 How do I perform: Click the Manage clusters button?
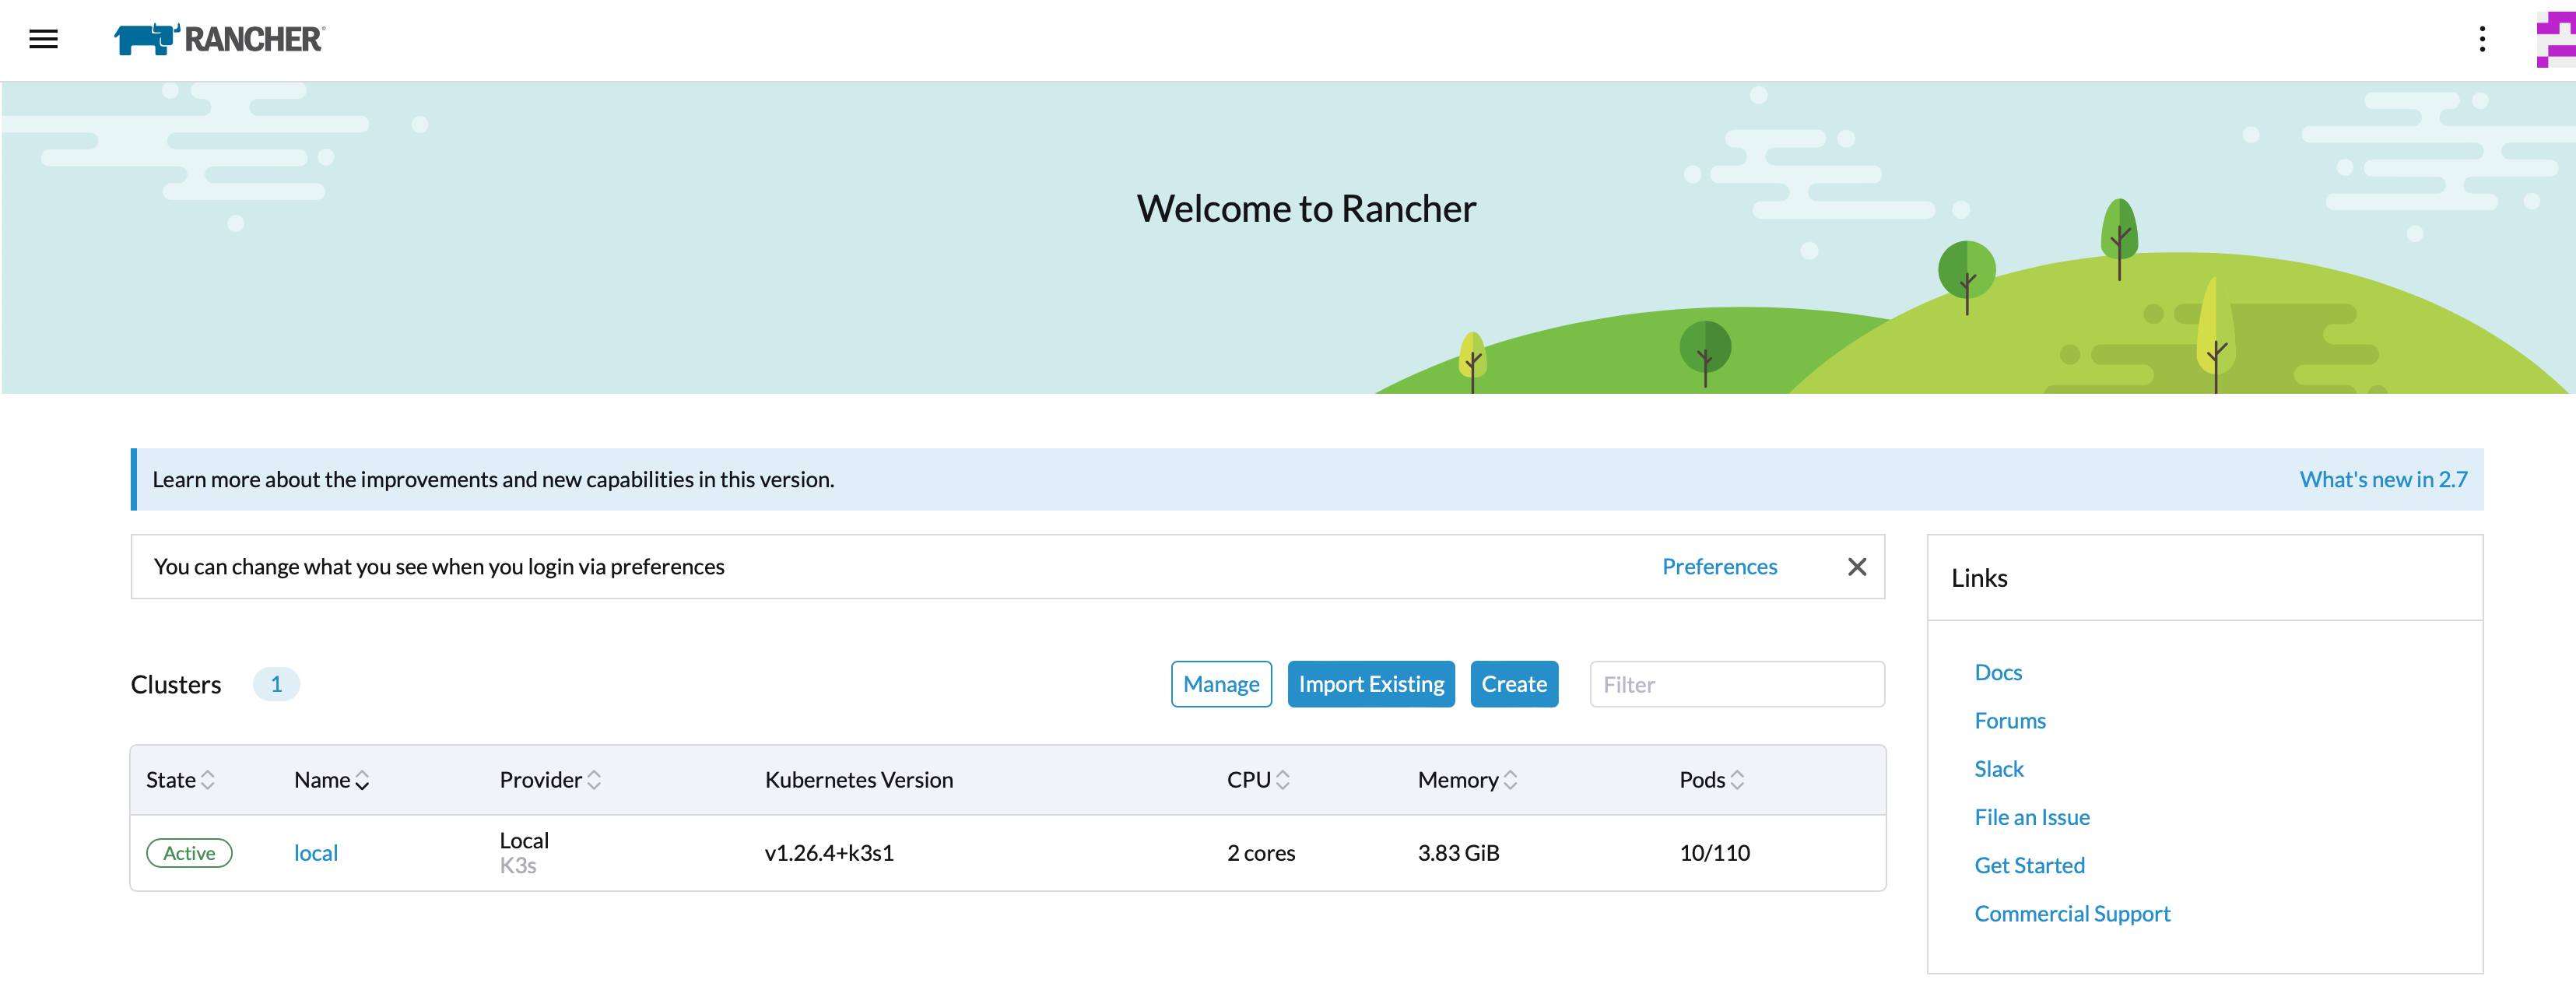point(1221,684)
